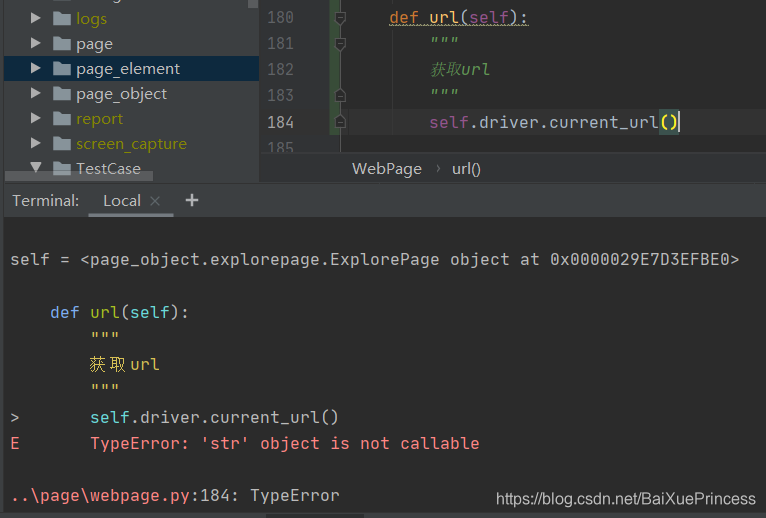Click WebPage breadcrumb
766x518 pixels.
point(387,169)
